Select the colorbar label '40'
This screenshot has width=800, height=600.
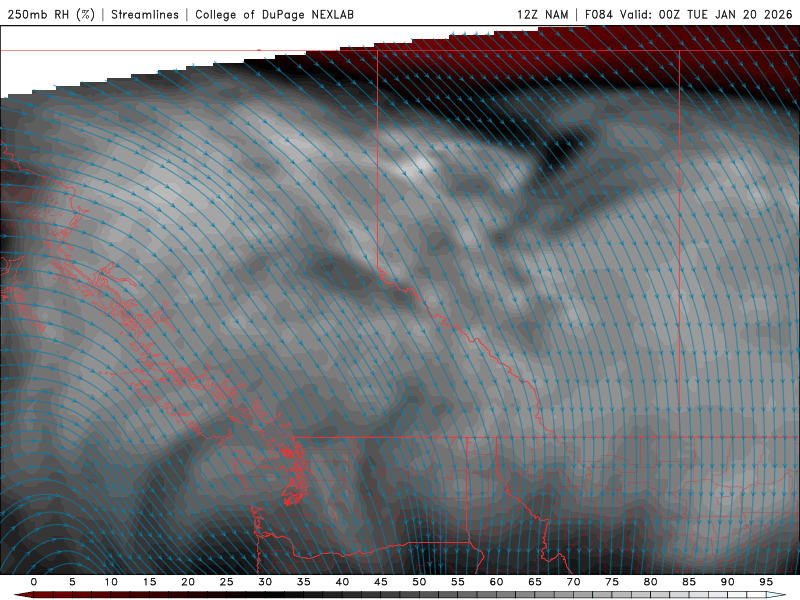(x=342, y=582)
